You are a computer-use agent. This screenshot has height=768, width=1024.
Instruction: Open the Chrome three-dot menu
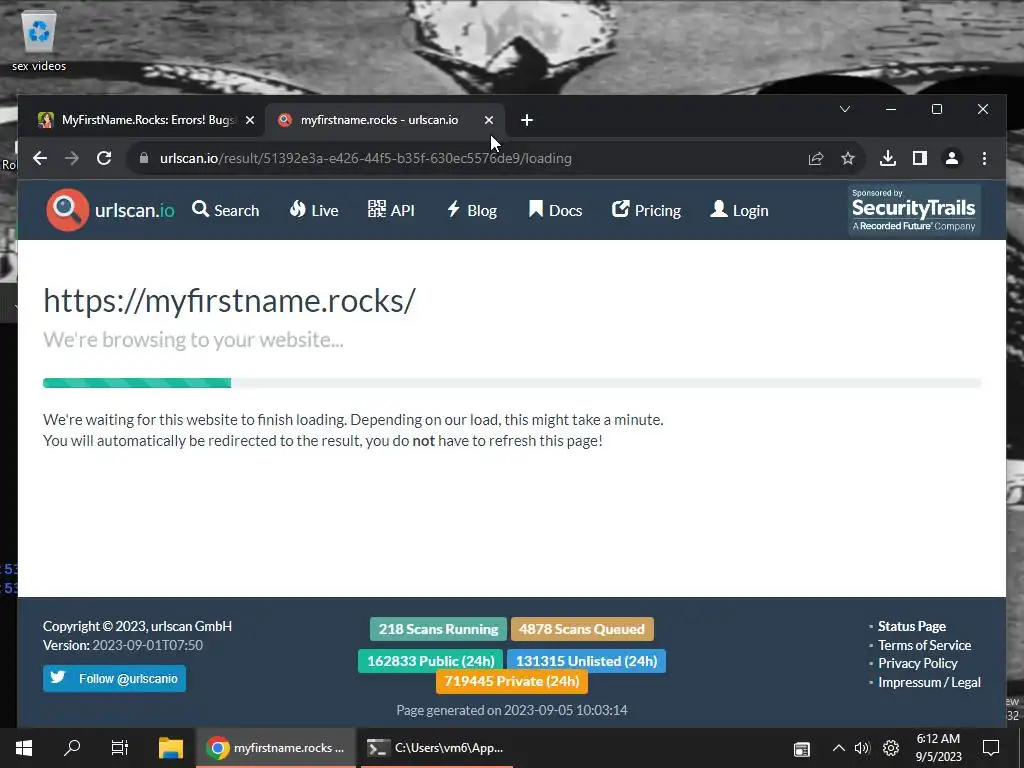984,158
